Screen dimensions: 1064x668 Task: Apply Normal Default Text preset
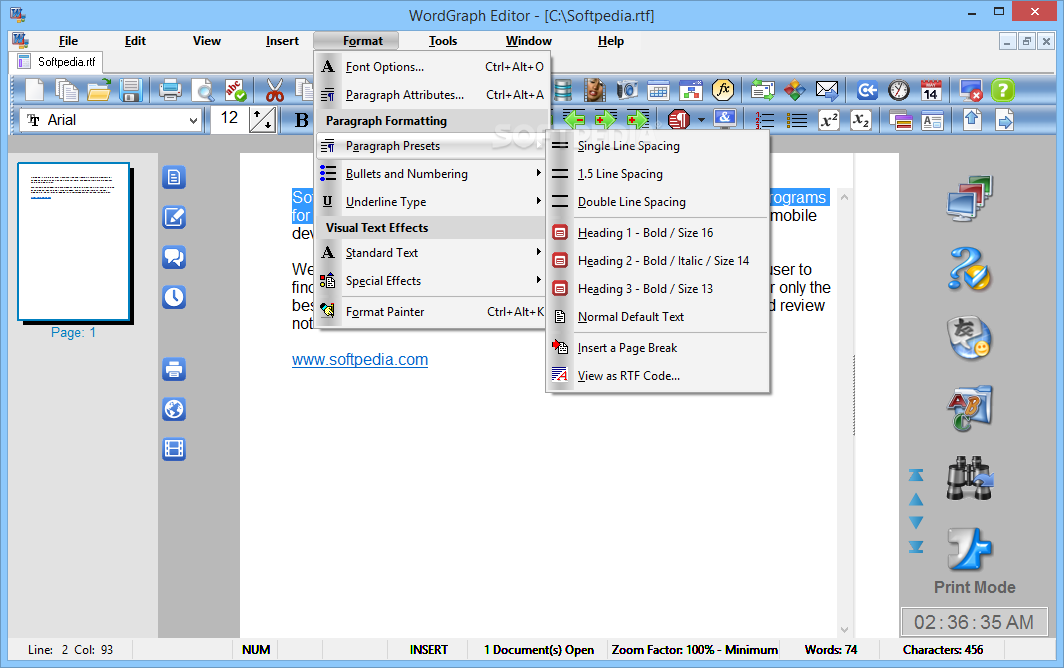658,317
